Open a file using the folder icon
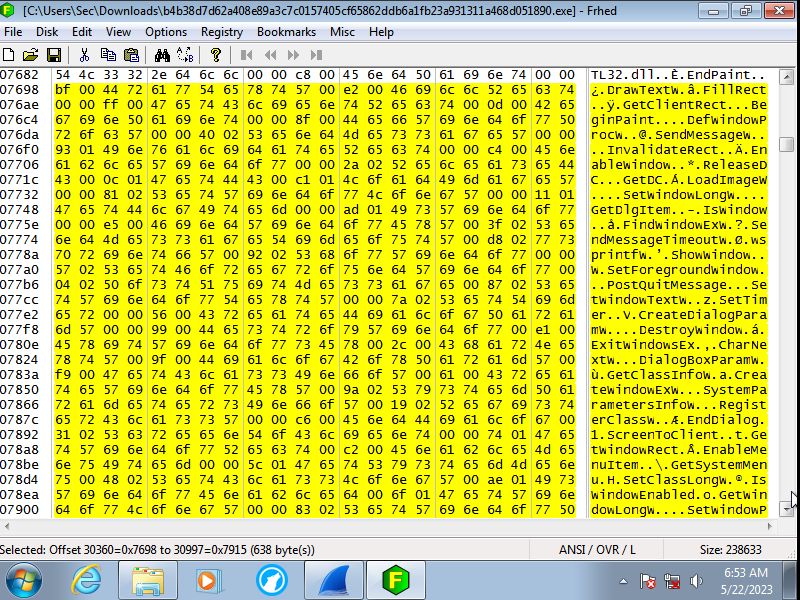Viewport: 800px width, 600px height. coord(31,55)
